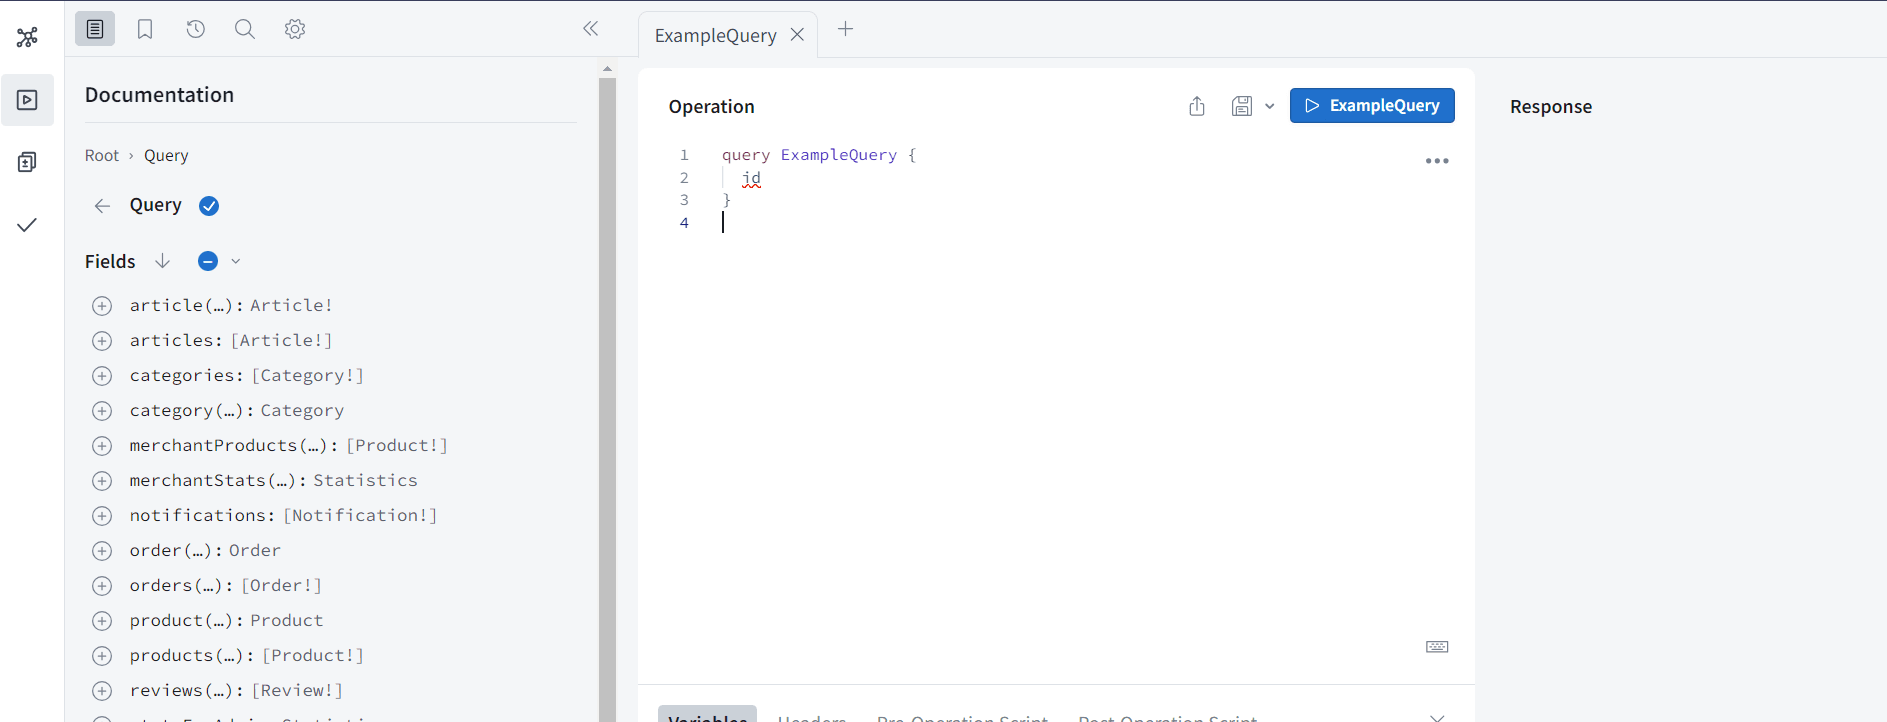Expand dropdown arrow next to save icon
Screen dimensions: 1887x722
click(x=1270, y=106)
